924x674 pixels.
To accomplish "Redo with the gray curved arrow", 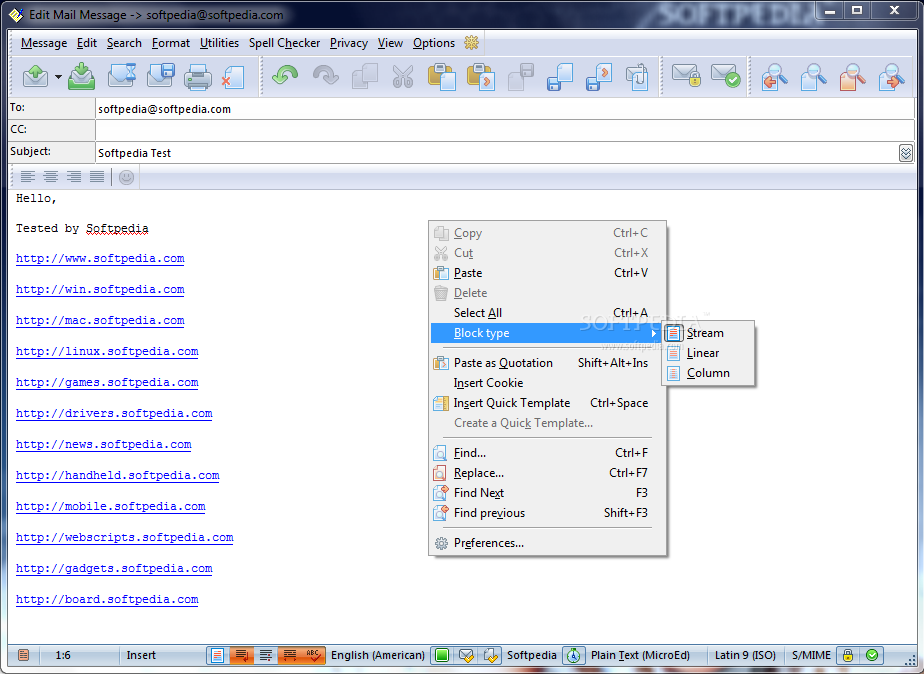I will point(325,77).
